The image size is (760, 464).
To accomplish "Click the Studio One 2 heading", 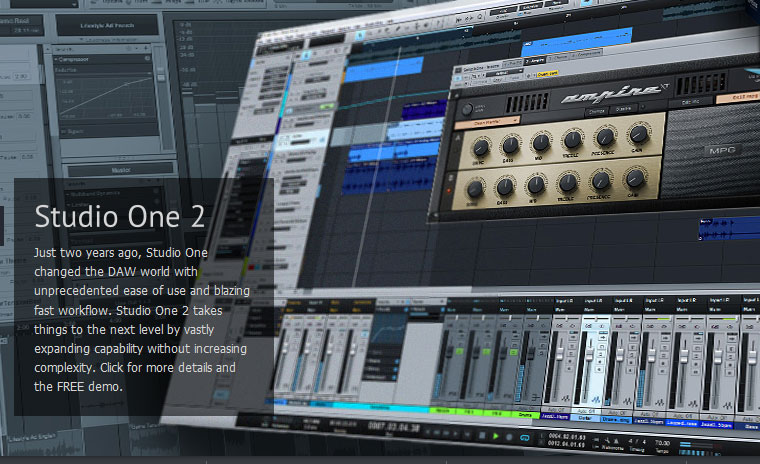I will (120, 216).
